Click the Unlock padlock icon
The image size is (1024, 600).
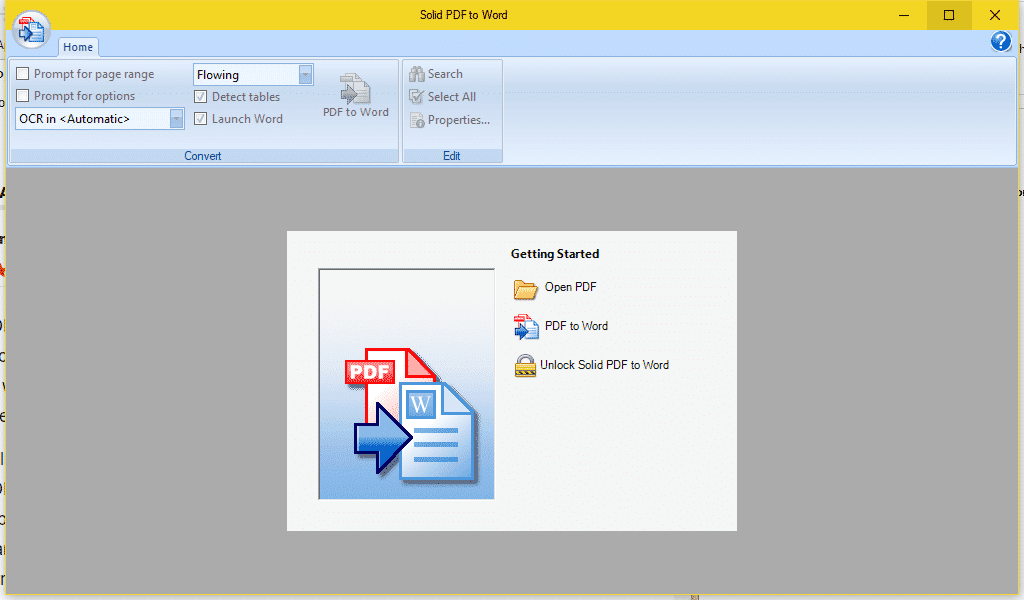(525, 366)
